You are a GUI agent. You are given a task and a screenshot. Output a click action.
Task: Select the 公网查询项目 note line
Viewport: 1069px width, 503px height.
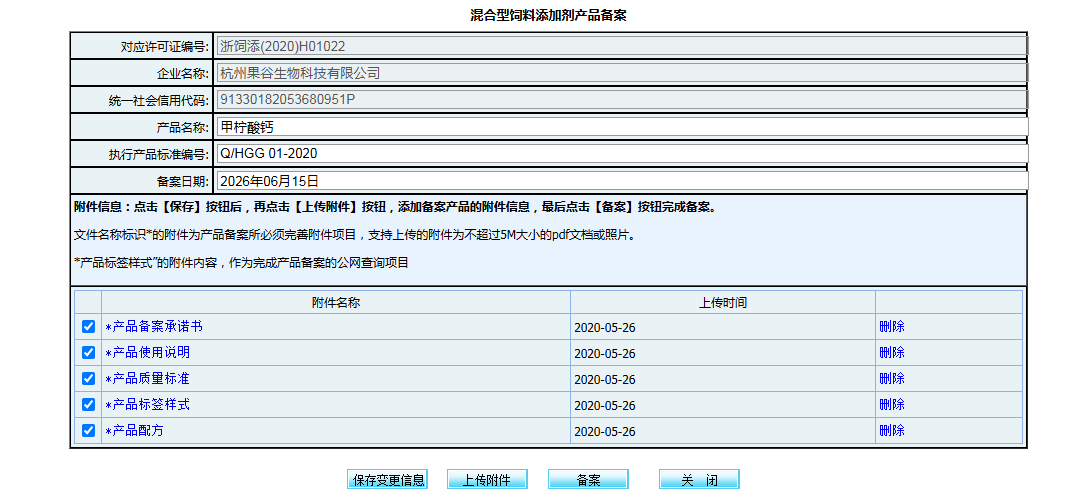(x=241, y=262)
